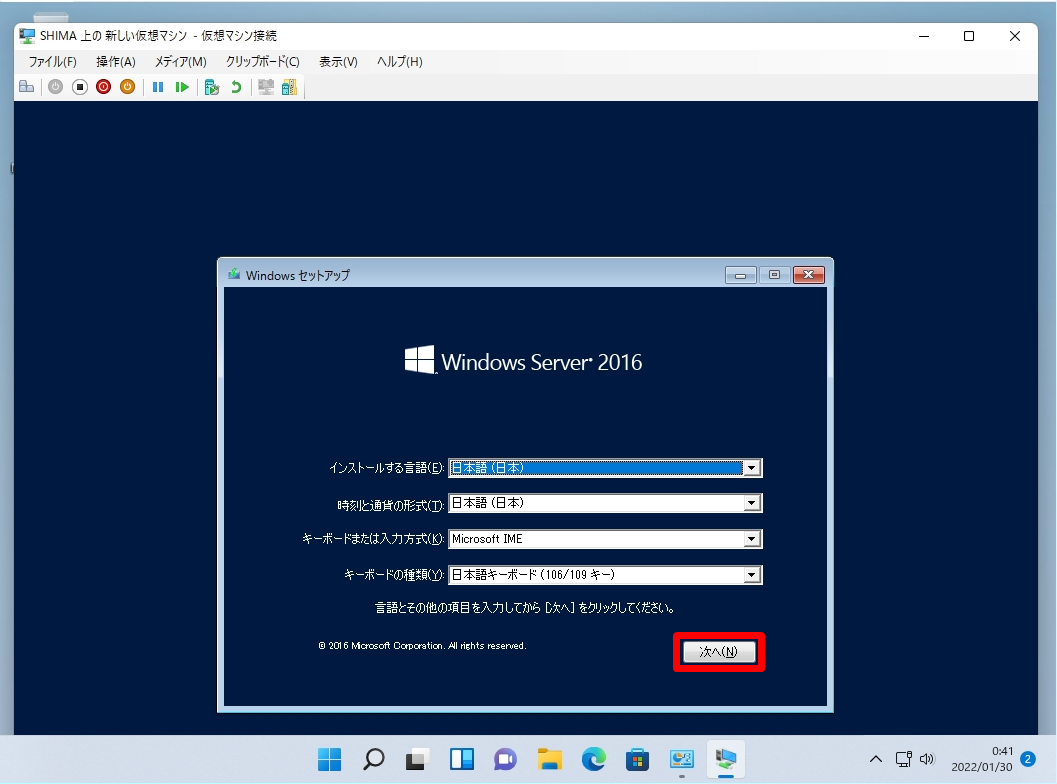Open the メディア(M) menu
Viewport: 1057px width, 784px height.
point(181,61)
